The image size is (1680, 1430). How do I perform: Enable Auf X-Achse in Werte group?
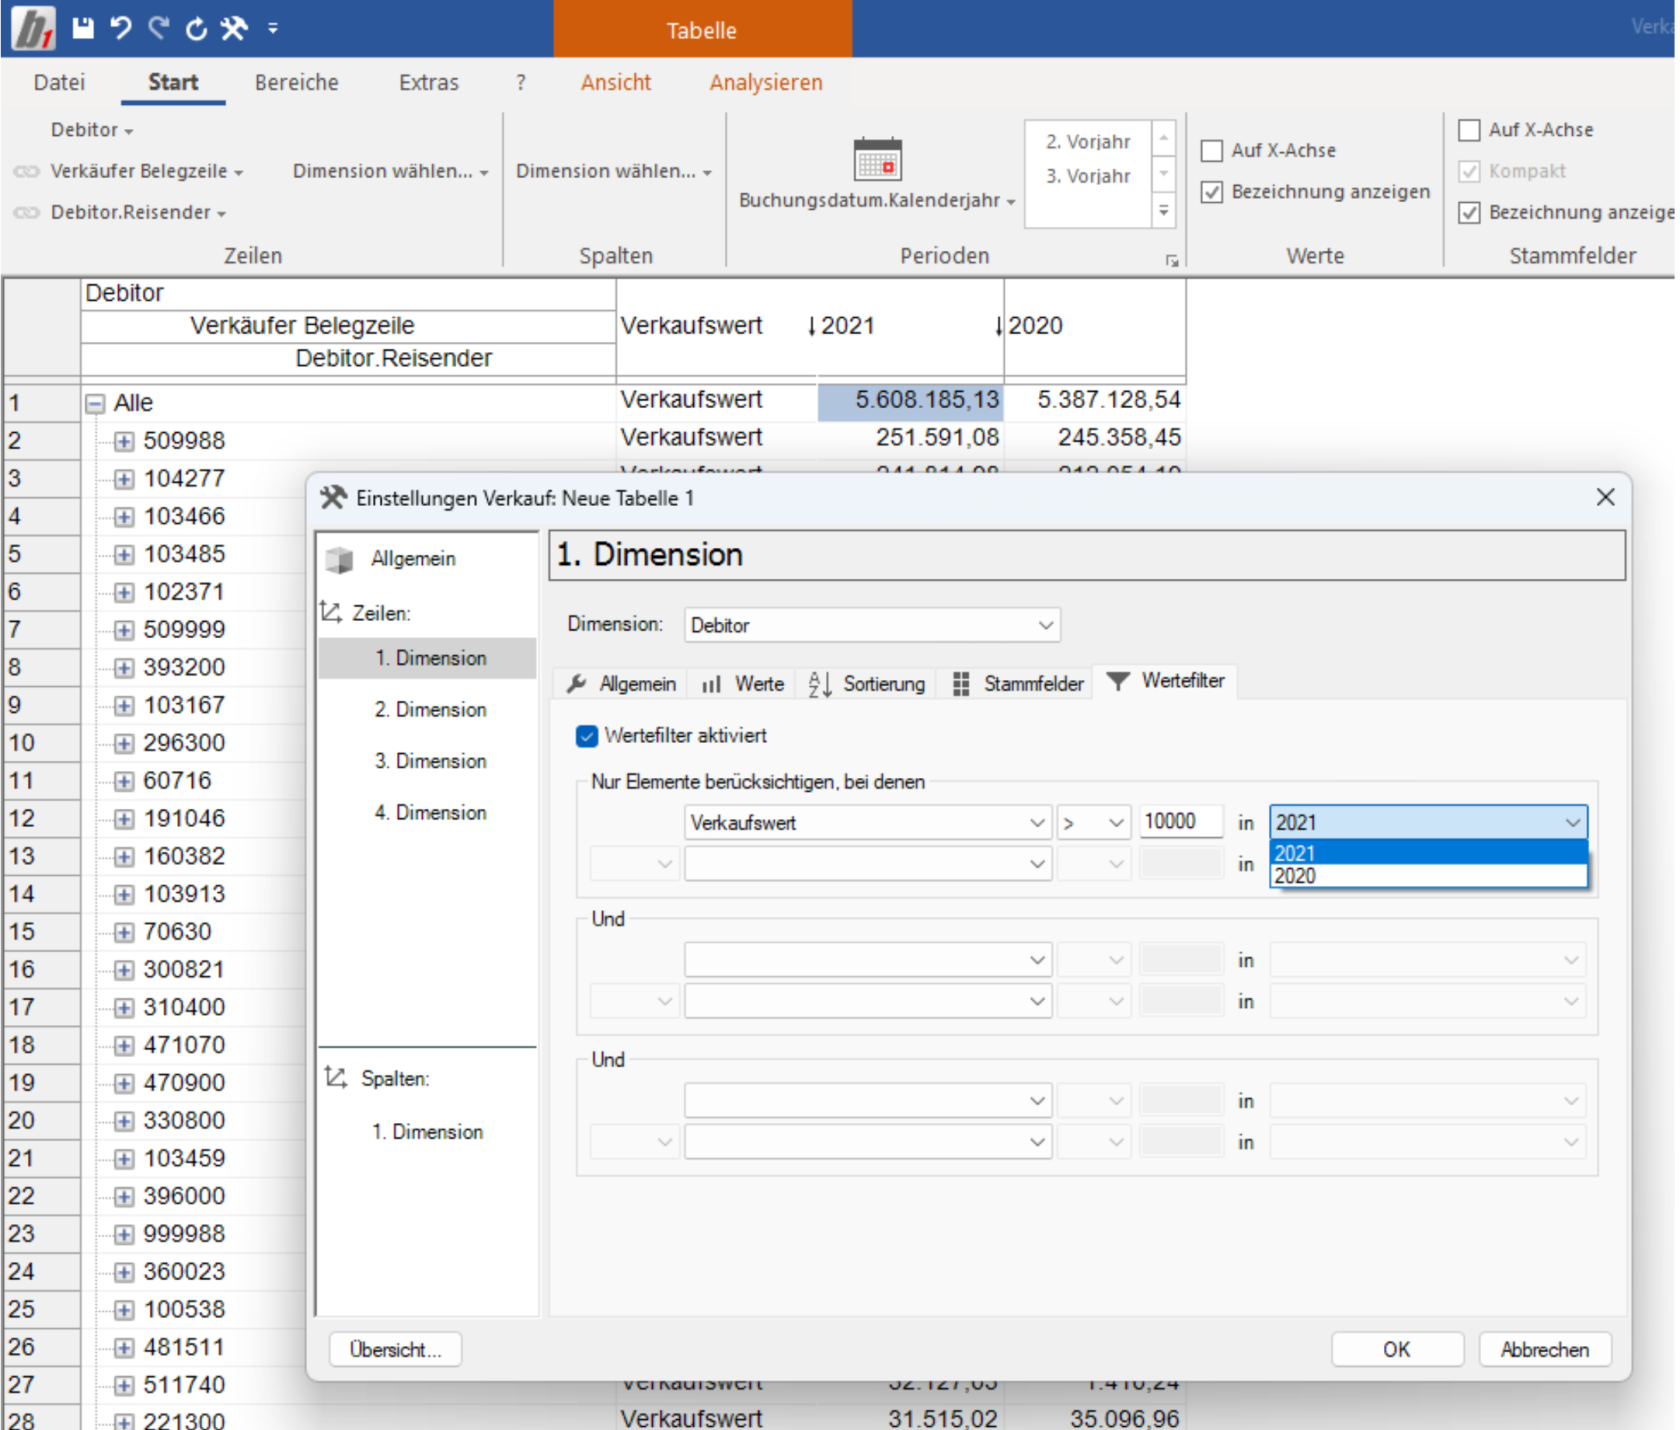[1212, 151]
